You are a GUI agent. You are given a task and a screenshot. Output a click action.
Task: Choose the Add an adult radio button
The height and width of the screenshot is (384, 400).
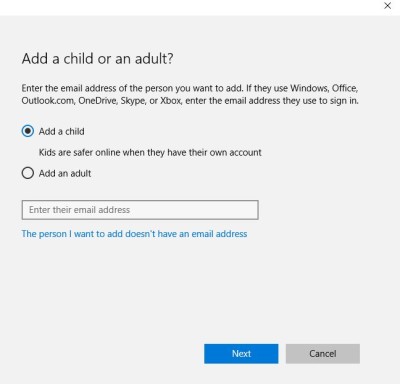(x=28, y=173)
